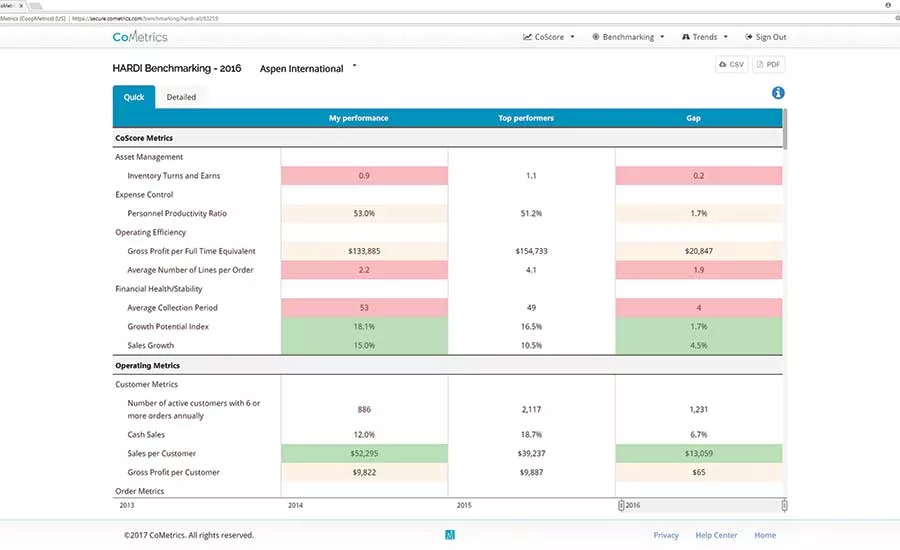Select Average Number of Lines per Order label
Image resolution: width=900 pixels, height=550 pixels.
click(190, 270)
